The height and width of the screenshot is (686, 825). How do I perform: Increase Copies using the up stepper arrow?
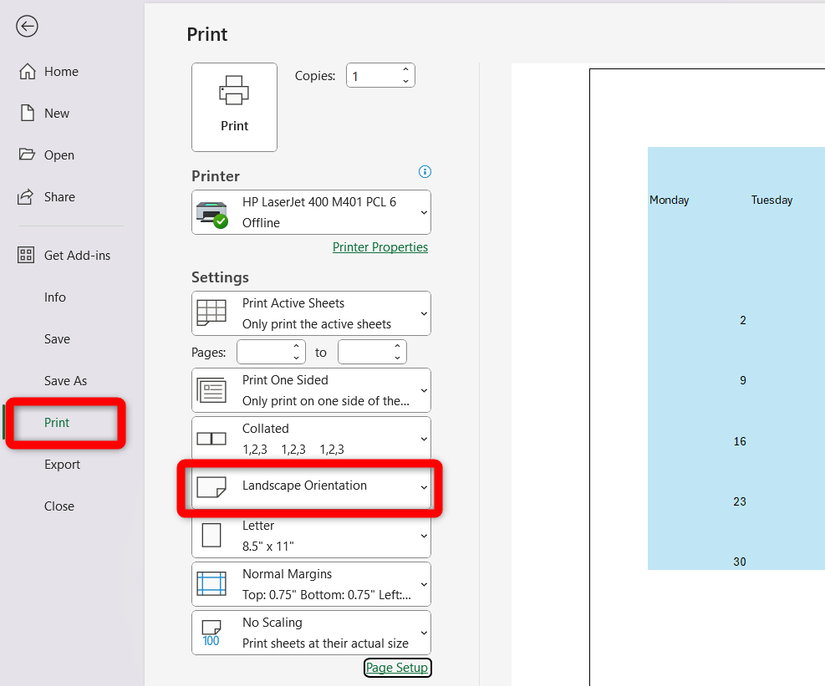pos(406,69)
